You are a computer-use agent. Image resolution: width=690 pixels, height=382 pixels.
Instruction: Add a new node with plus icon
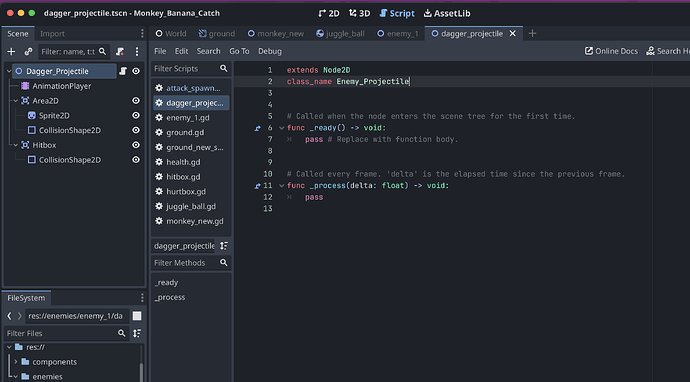[11, 51]
